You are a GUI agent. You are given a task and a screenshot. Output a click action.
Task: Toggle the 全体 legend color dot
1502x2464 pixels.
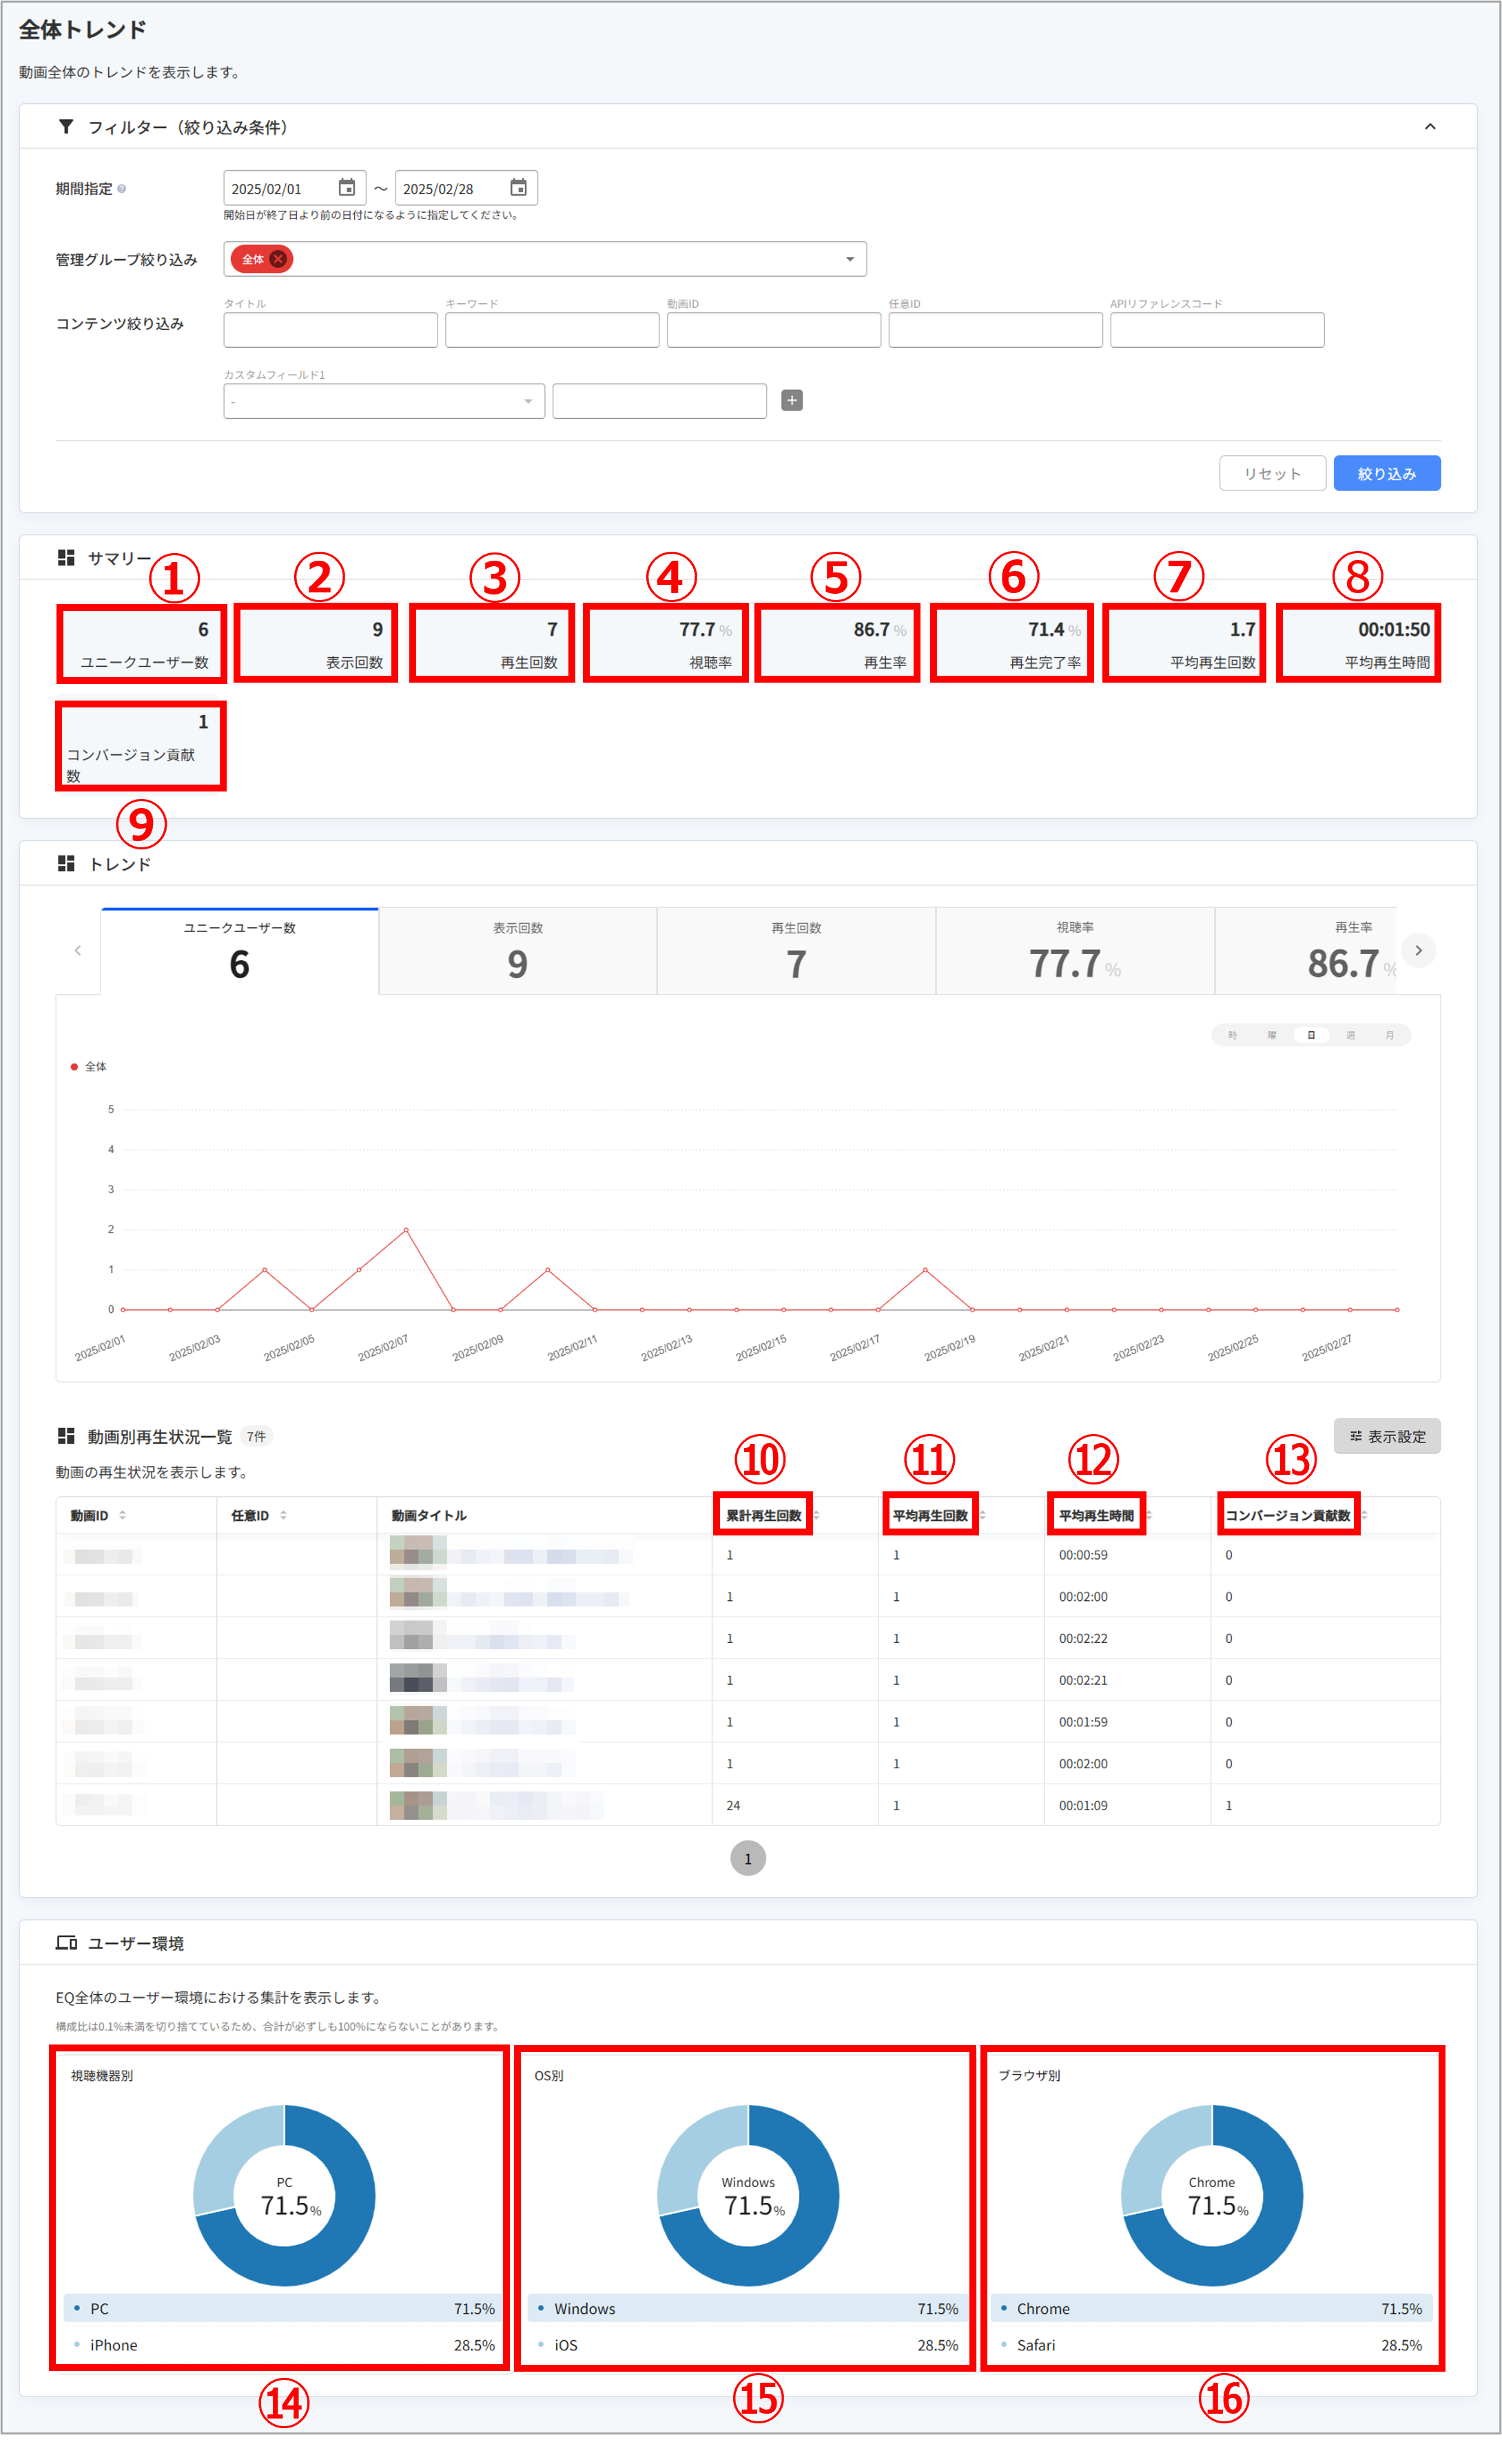74,1067
